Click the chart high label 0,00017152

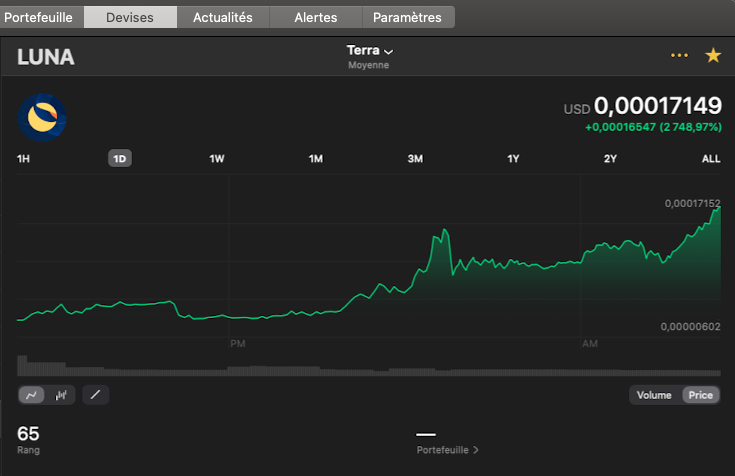click(692, 203)
